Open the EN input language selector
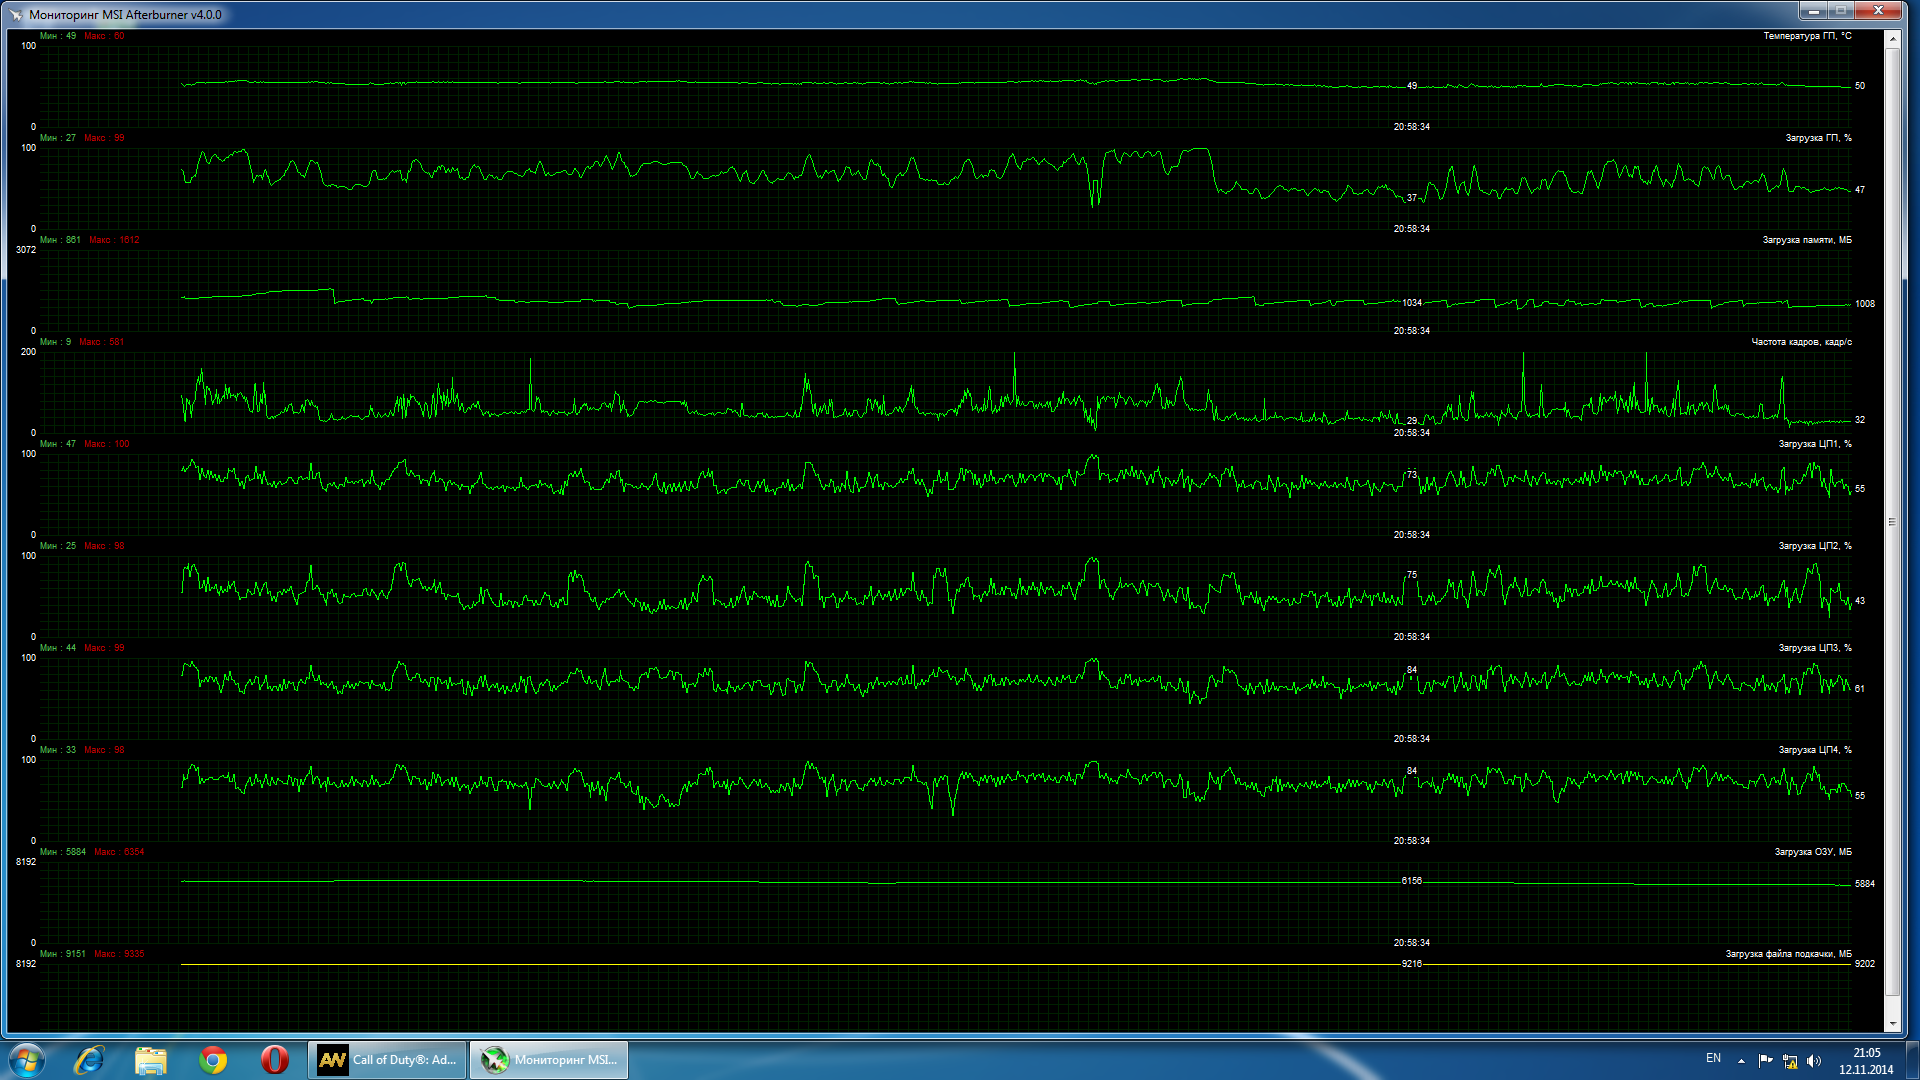The height and width of the screenshot is (1080, 1920). pos(1713,1058)
